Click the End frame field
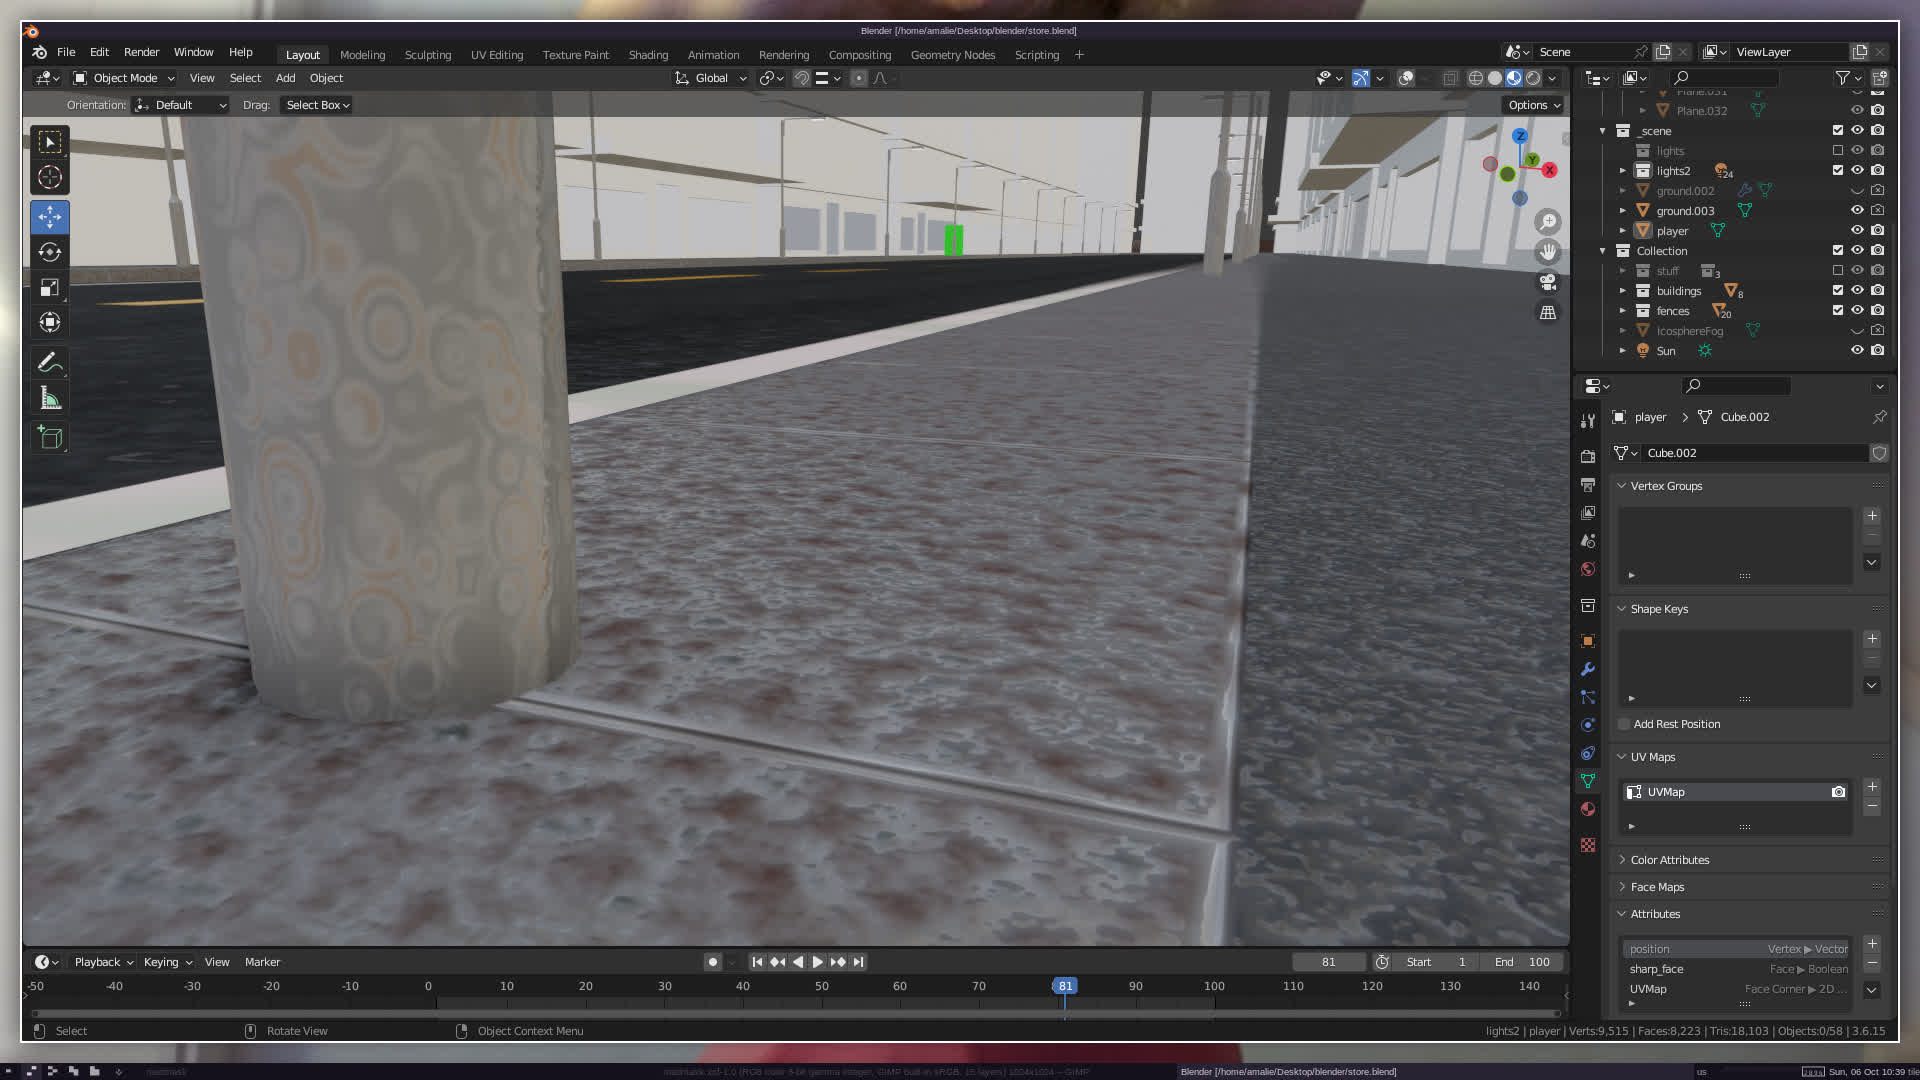This screenshot has width=1920, height=1080. click(x=1523, y=962)
